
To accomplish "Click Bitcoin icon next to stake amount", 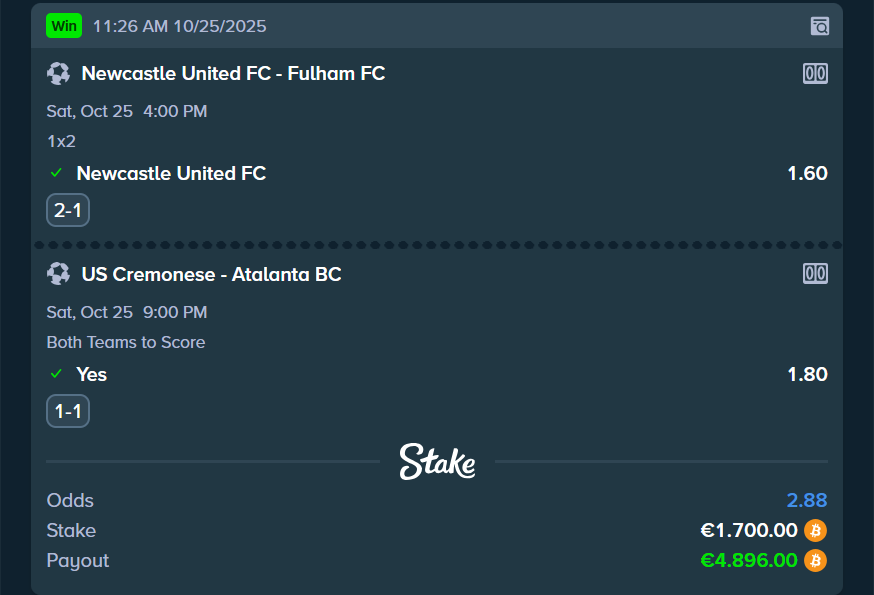I will pos(816,530).
